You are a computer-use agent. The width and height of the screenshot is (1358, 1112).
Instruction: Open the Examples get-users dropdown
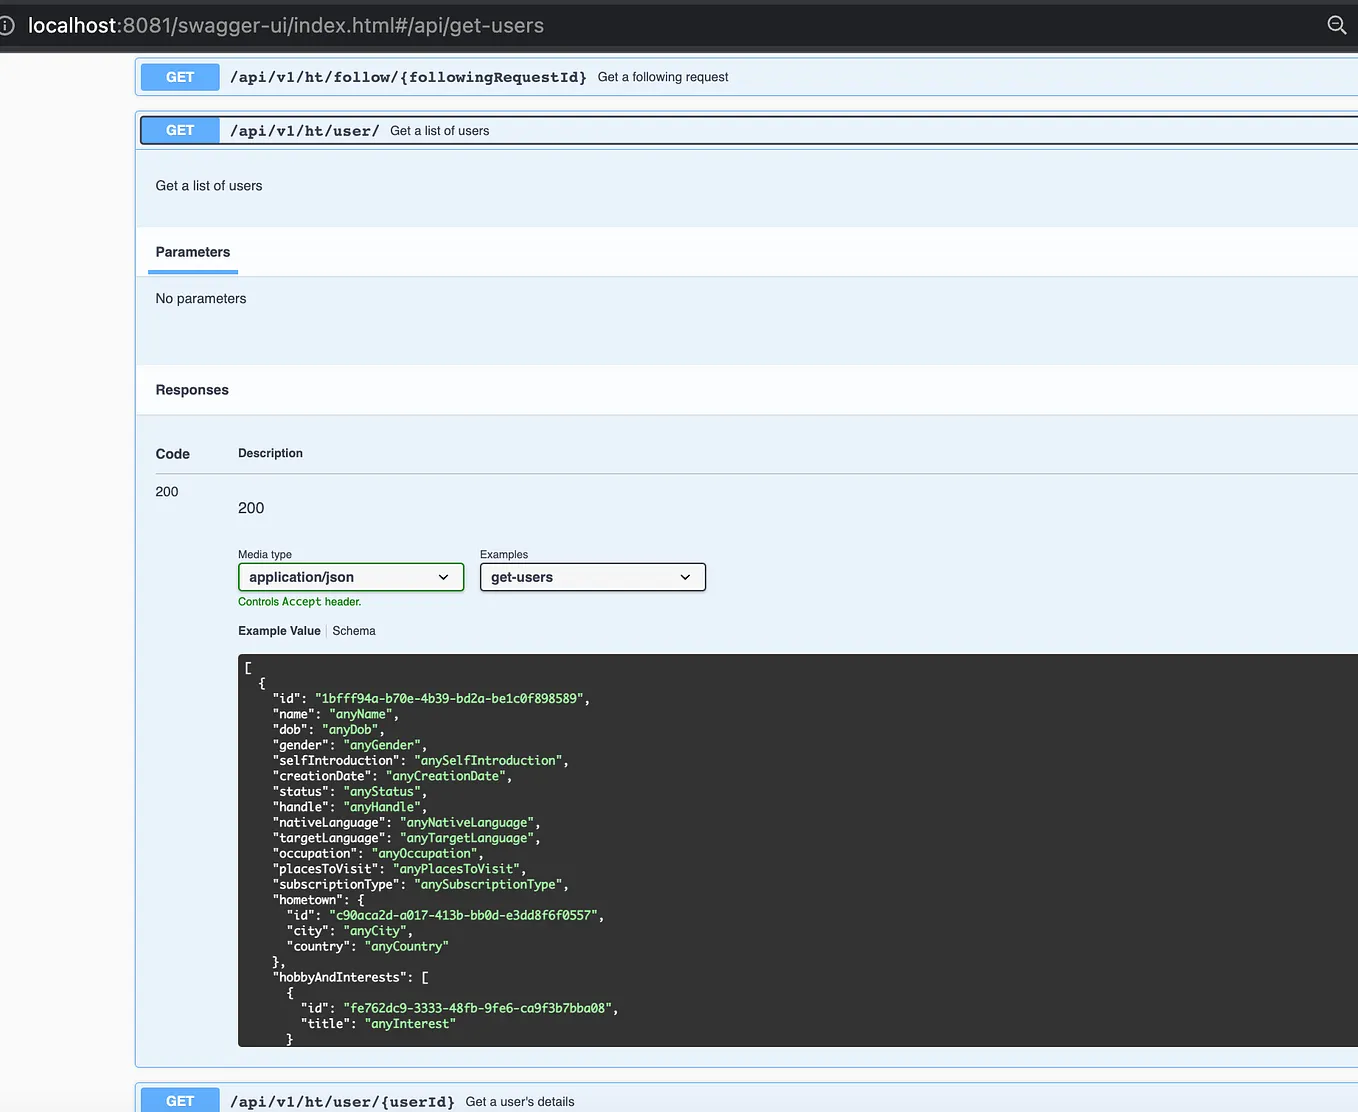[593, 577]
